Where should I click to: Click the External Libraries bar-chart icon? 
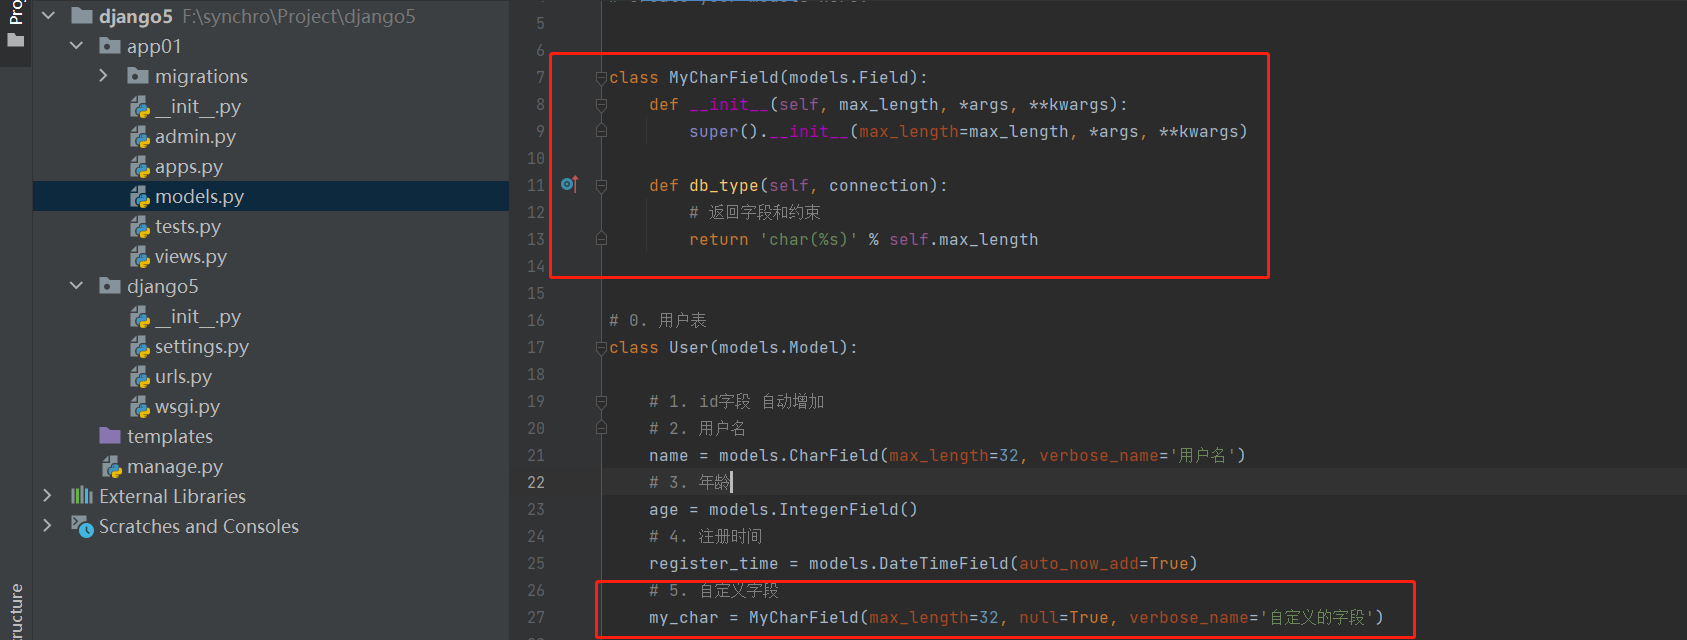[82, 496]
